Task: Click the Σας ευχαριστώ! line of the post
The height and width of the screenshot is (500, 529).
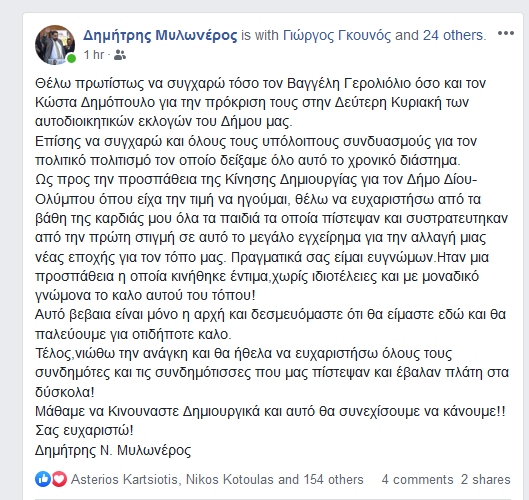Action: 84,430
